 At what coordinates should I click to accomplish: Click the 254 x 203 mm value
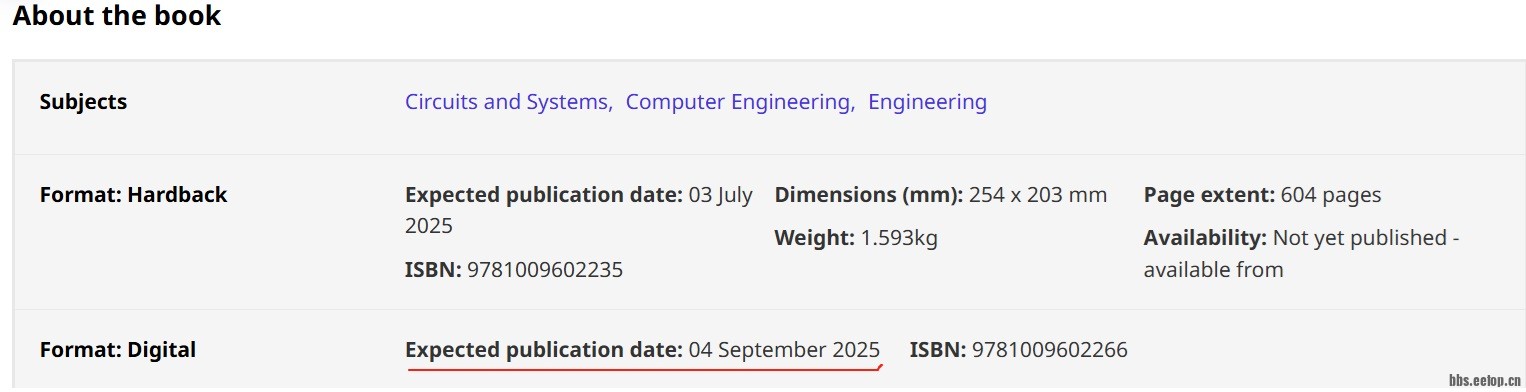[x=1038, y=195]
